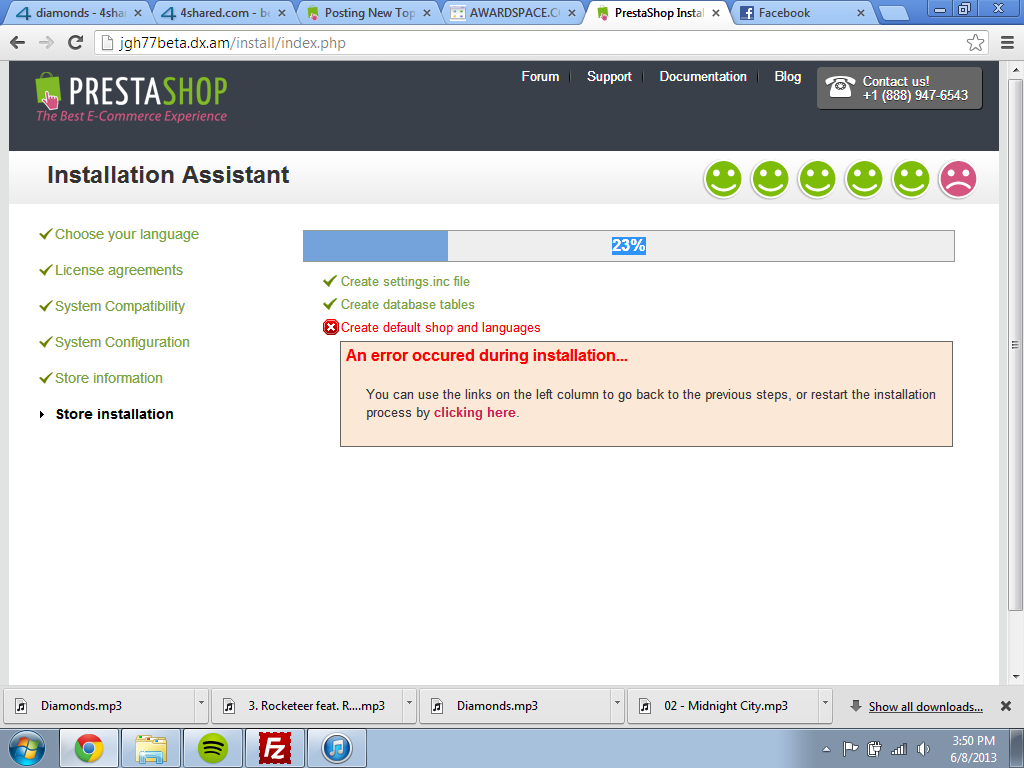
Task: Open the new tab button
Action: pos(893,13)
